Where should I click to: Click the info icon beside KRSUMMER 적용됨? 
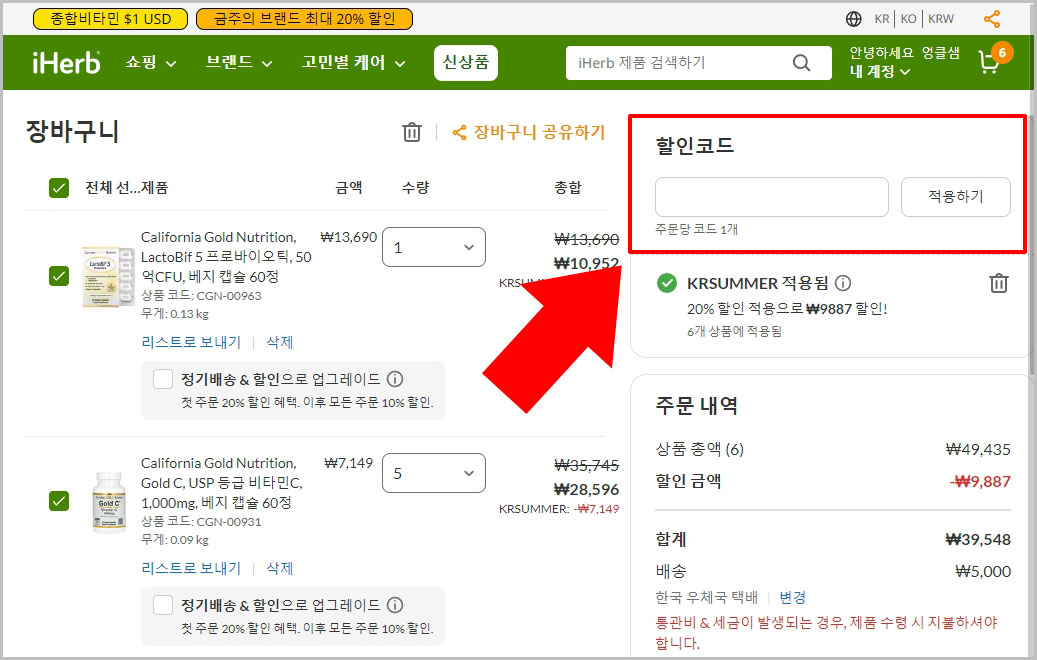843,283
